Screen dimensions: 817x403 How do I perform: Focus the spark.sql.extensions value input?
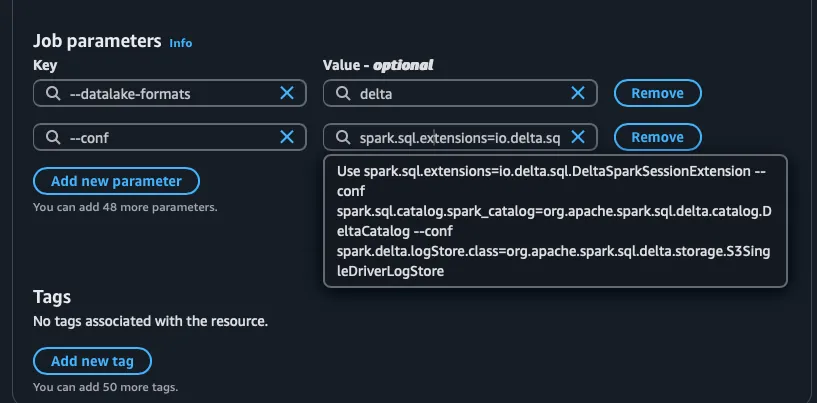(460, 137)
